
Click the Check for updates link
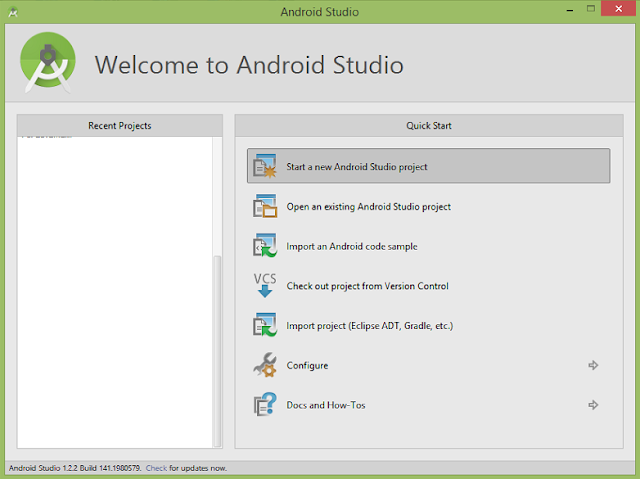pos(156,468)
